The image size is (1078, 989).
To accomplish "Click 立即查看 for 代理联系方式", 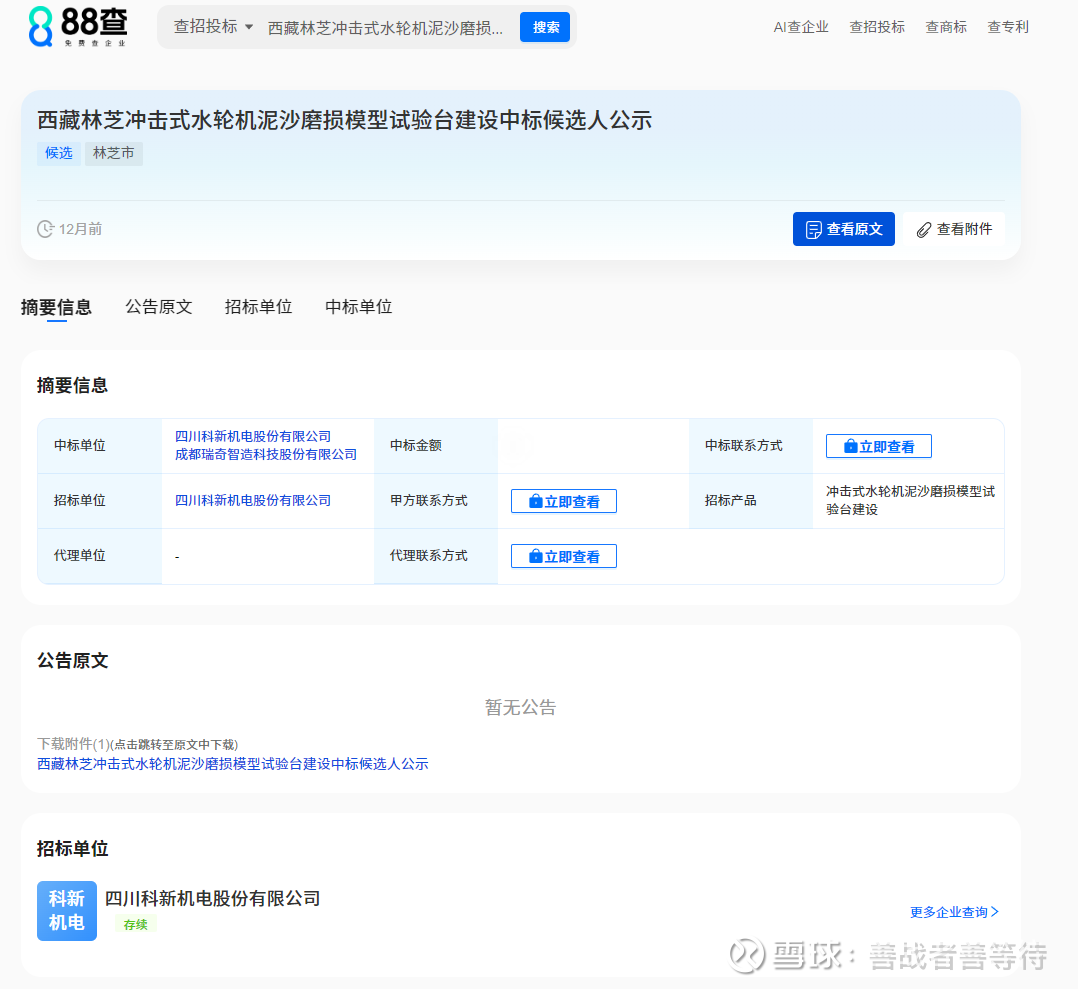I will point(564,556).
